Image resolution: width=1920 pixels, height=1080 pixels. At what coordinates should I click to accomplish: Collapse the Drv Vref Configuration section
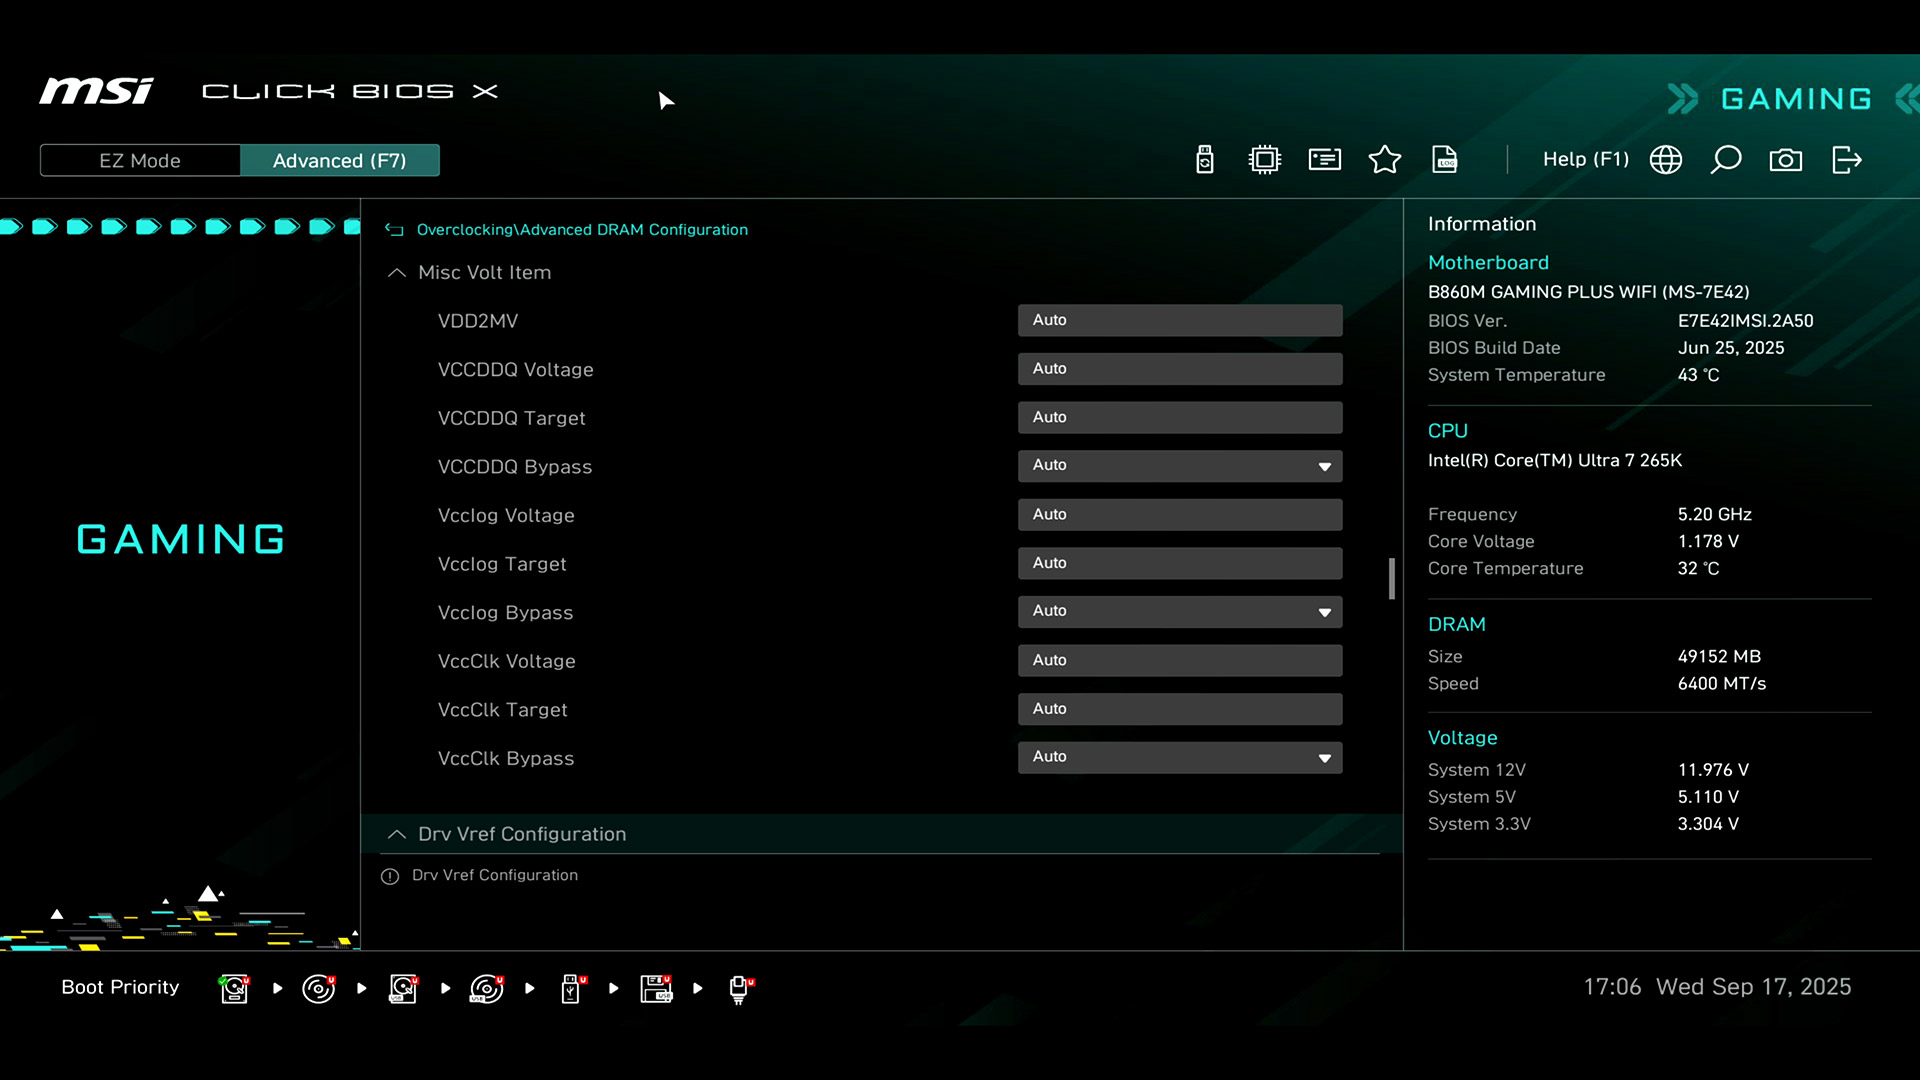(397, 834)
